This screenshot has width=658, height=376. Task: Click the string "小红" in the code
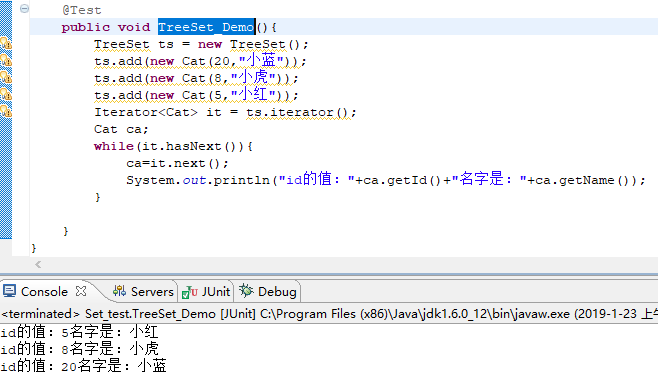(x=253, y=94)
